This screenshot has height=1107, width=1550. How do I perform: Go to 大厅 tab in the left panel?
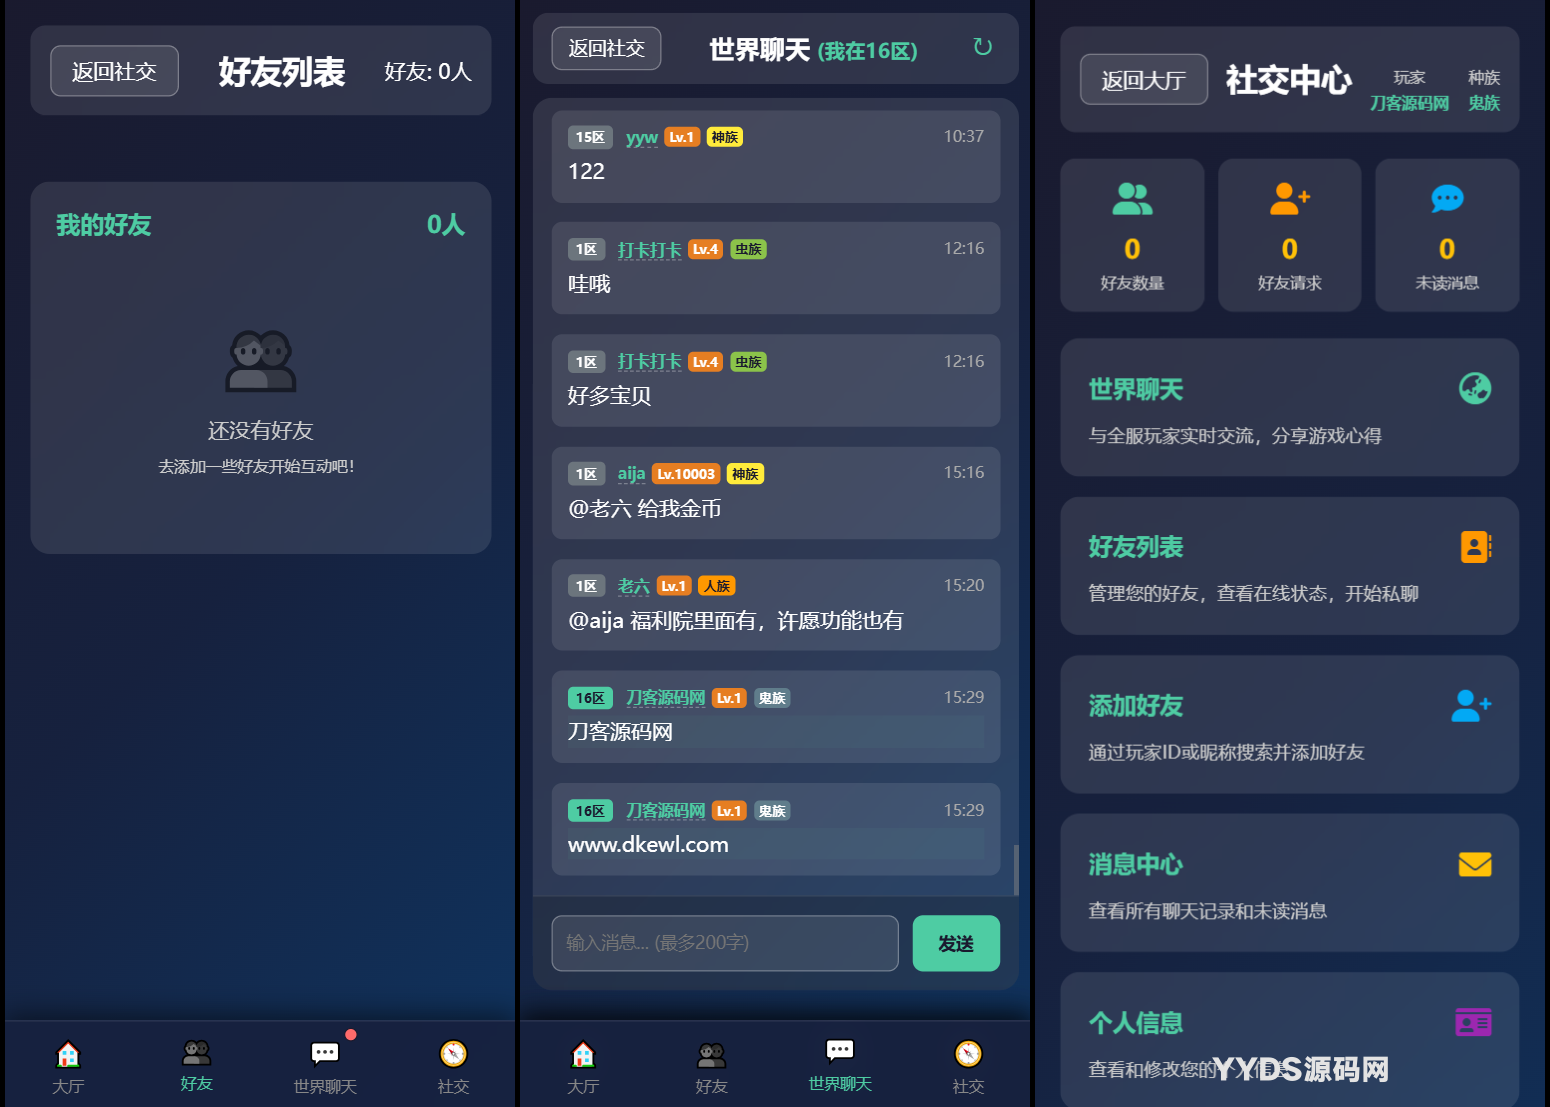[x=68, y=1066]
